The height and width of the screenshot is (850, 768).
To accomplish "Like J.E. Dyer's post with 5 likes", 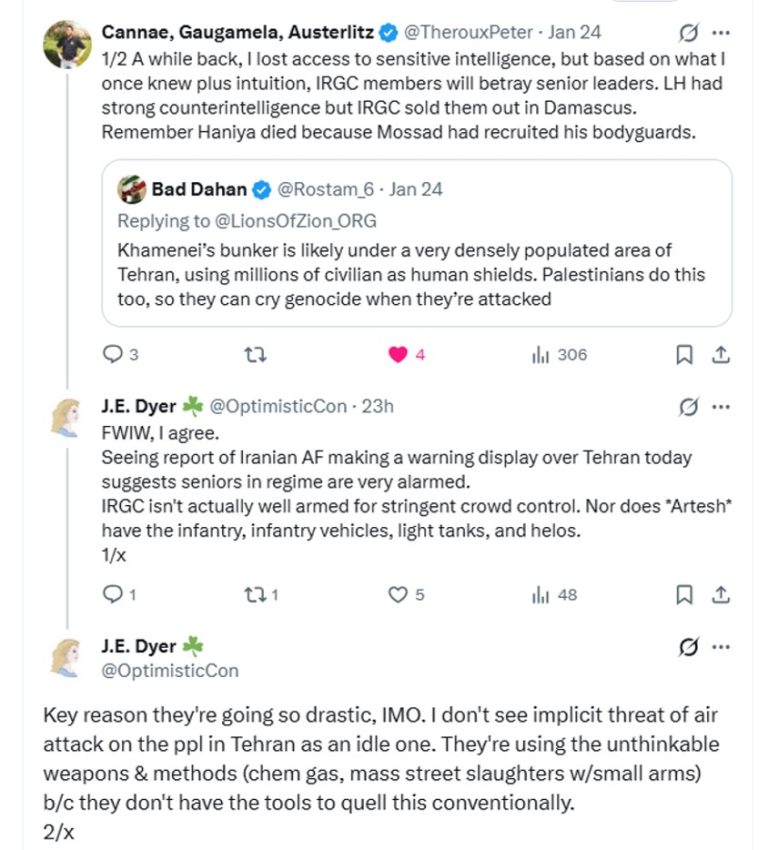I will point(398,594).
